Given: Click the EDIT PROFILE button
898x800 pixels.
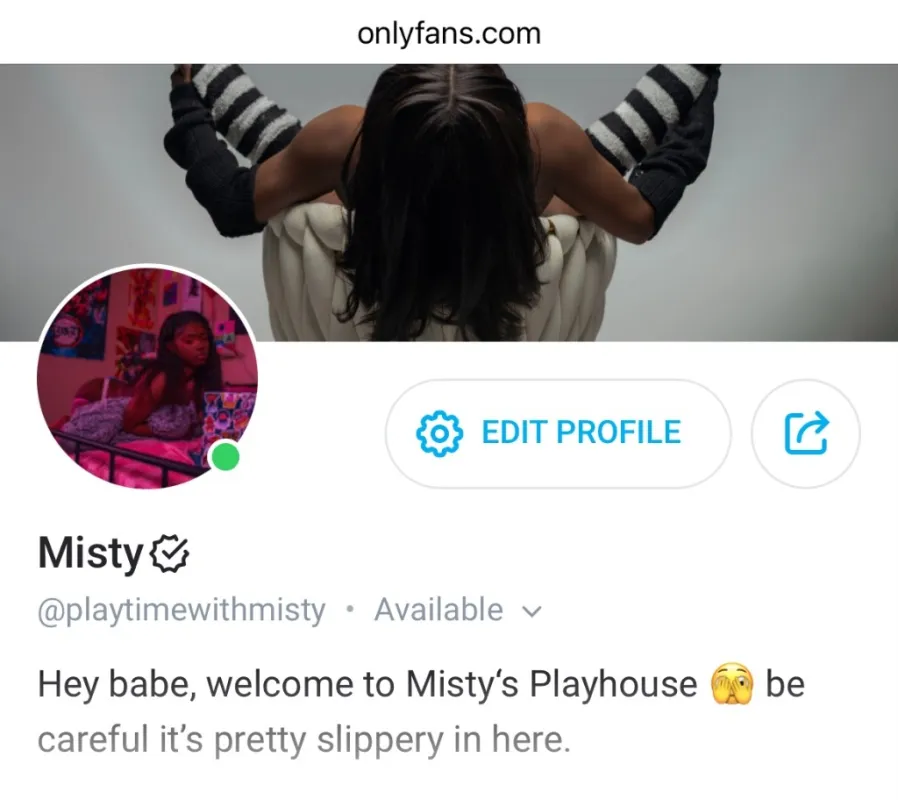Looking at the screenshot, I should coord(558,434).
